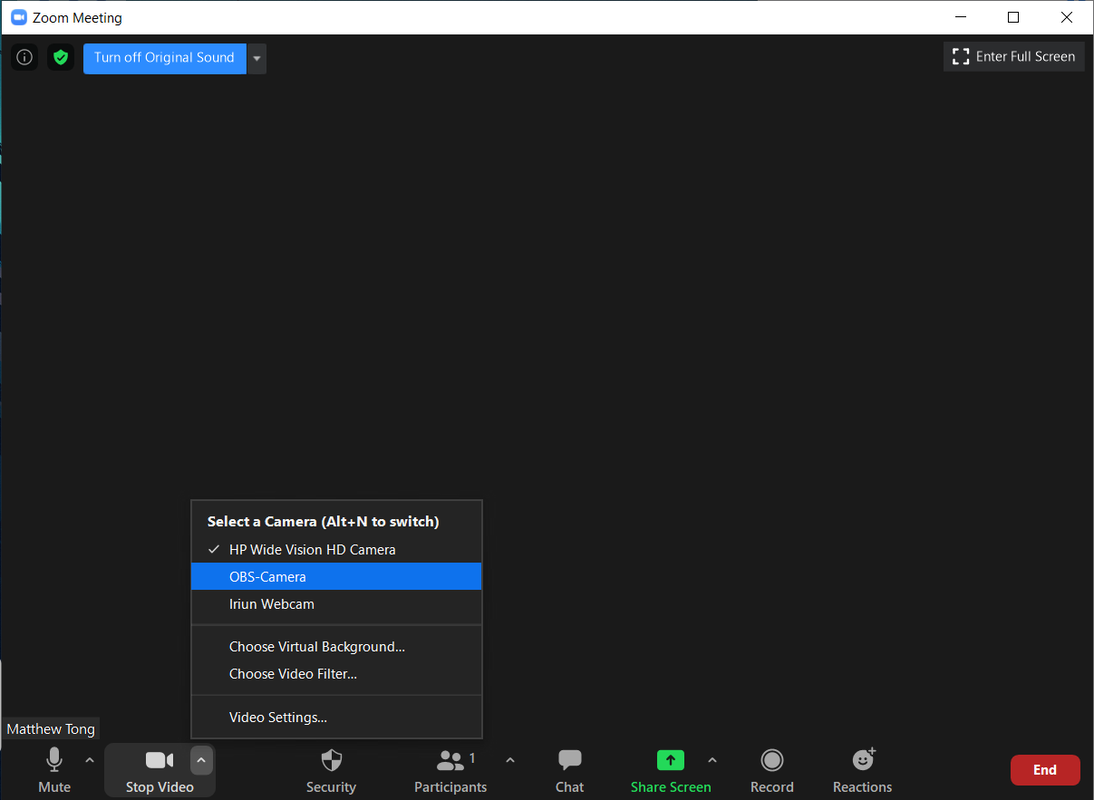The width and height of the screenshot is (1094, 800).
Task: Open the Participants panel
Action: pyautogui.click(x=451, y=770)
